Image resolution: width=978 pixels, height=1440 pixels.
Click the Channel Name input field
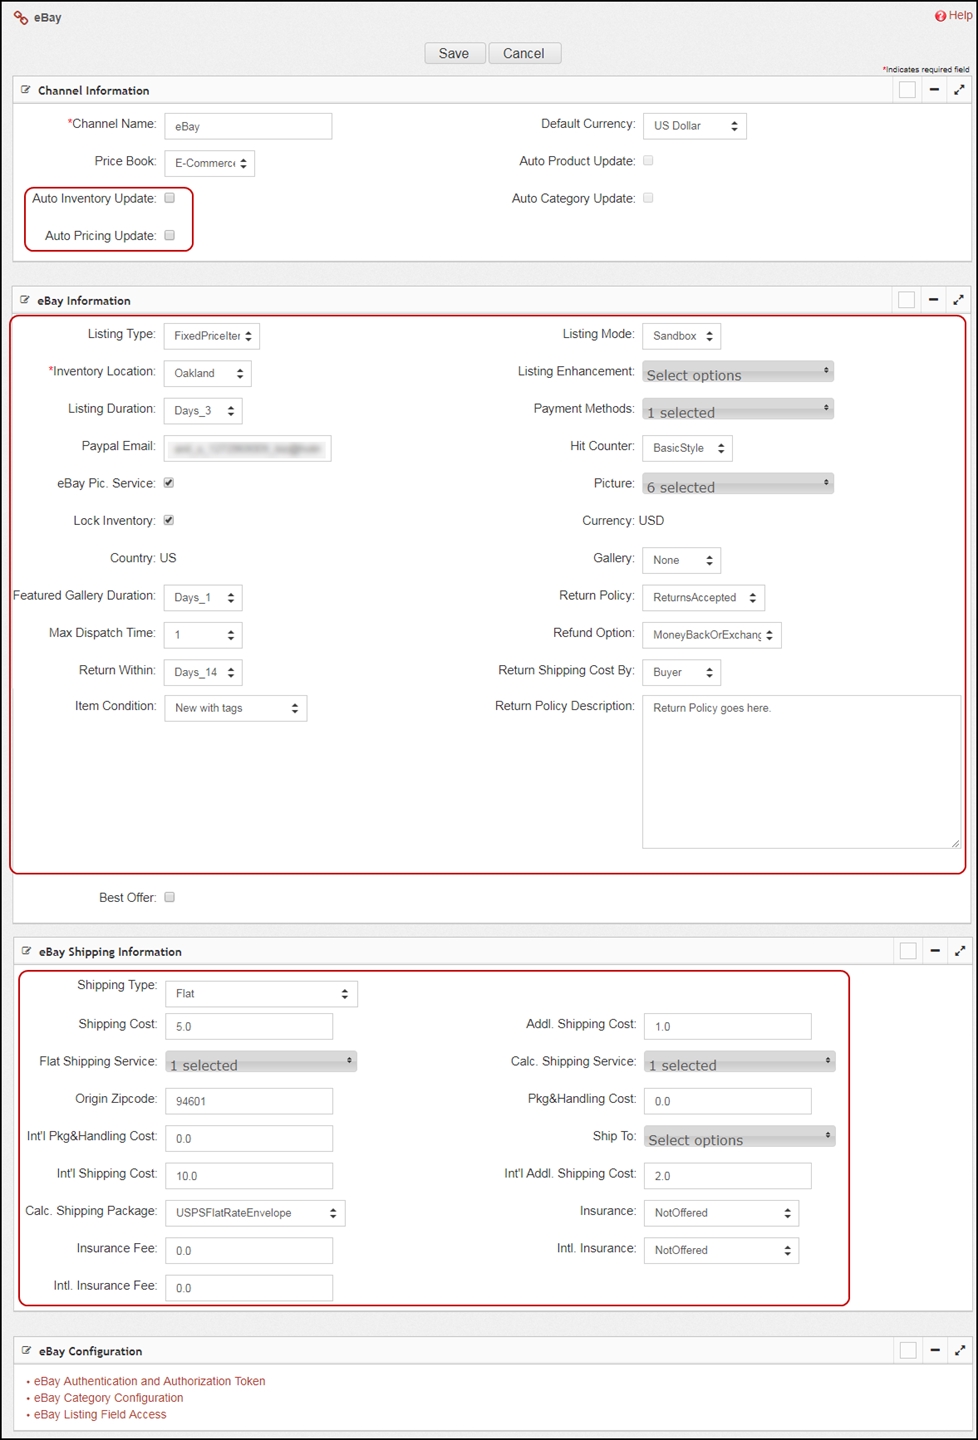(x=248, y=126)
